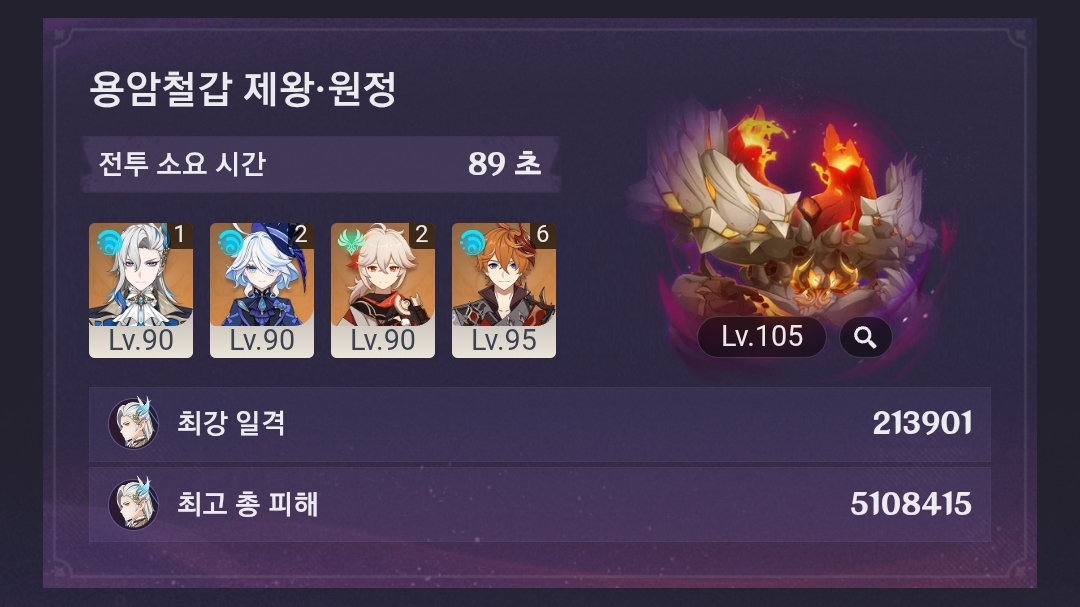Select the Lv.95 Tartaglia character card
1080x607 pixels.
(x=503, y=290)
